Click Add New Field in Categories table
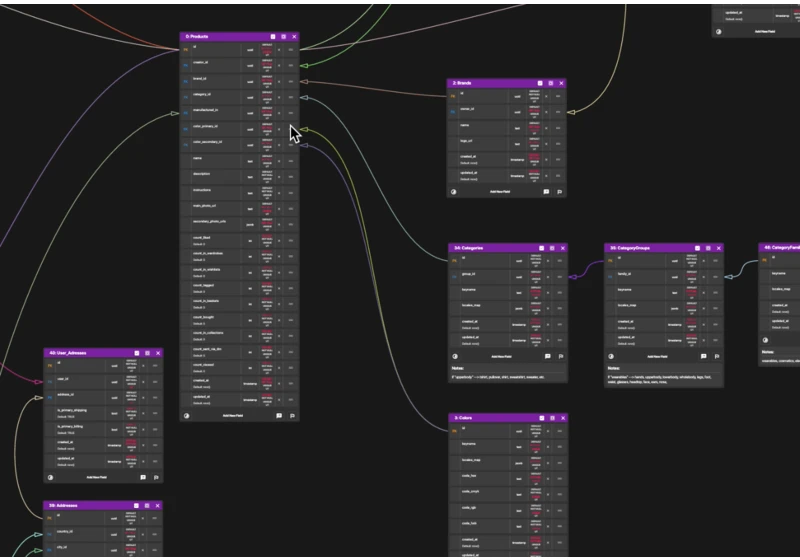 point(502,357)
